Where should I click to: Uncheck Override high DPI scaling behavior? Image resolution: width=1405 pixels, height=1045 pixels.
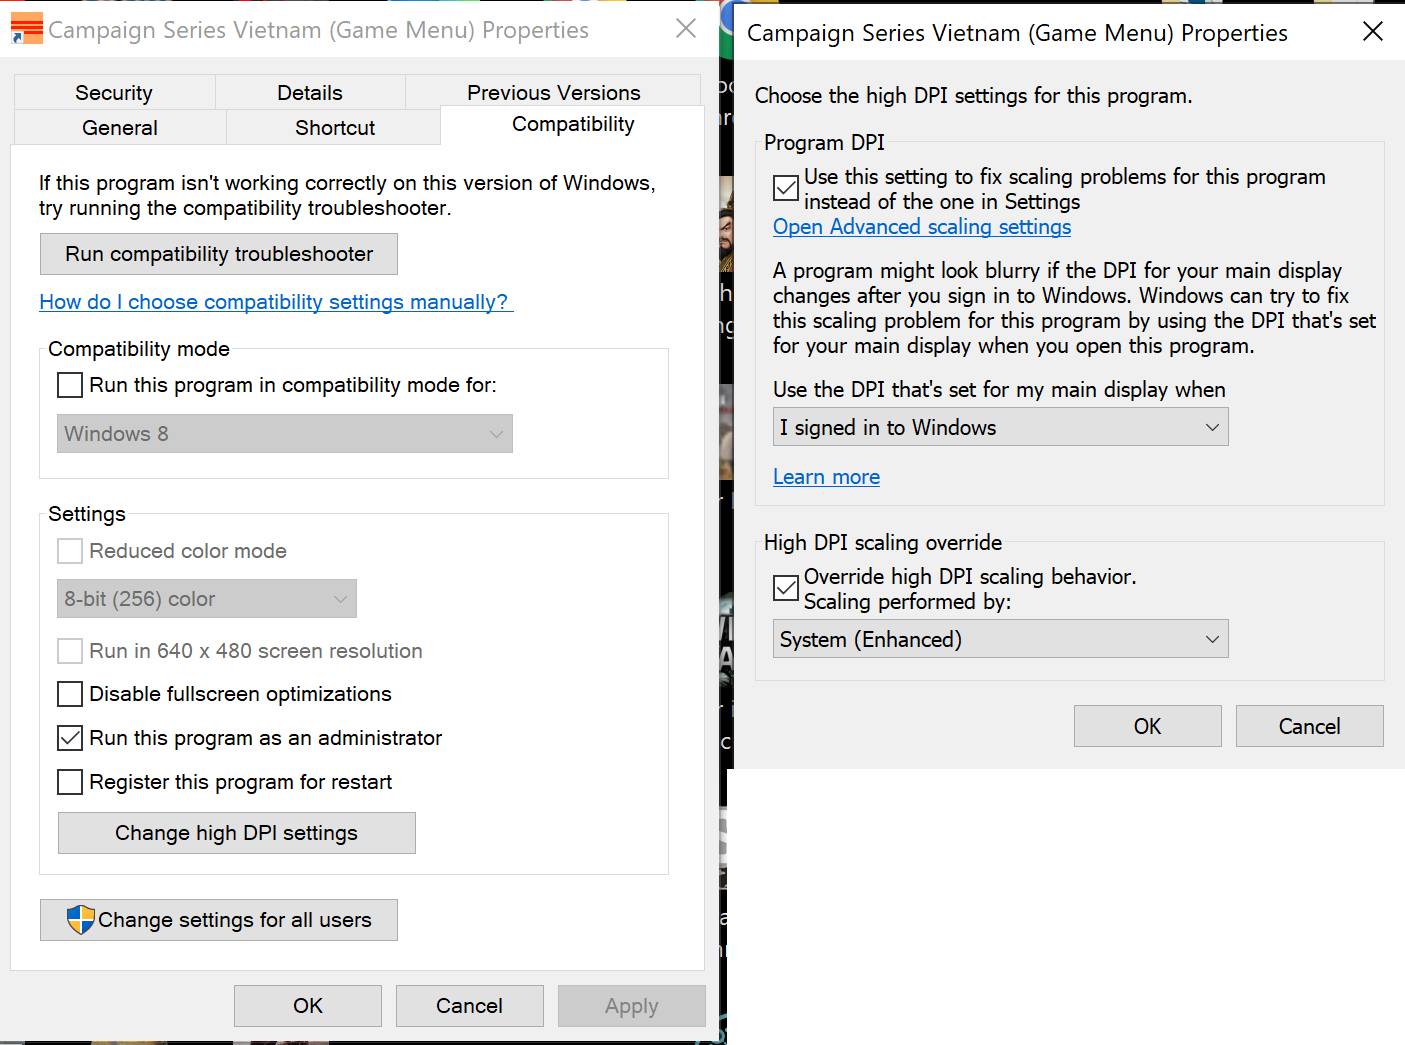point(786,588)
